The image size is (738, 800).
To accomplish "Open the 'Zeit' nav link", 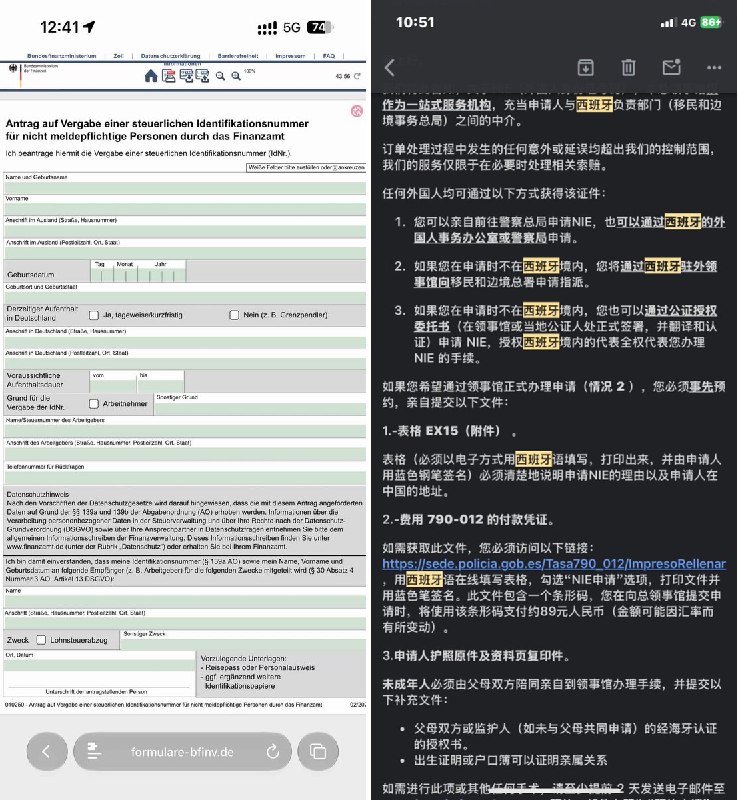I will click(118, 56).
